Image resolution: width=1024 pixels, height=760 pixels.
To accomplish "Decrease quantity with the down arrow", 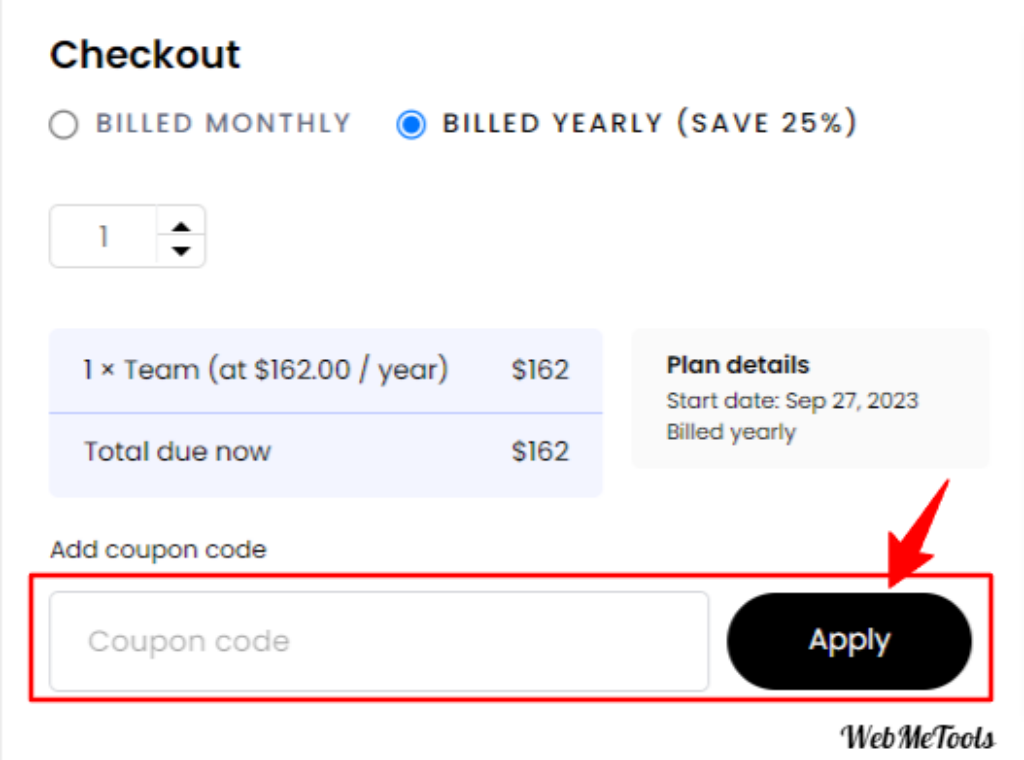I will pos(181,251).
